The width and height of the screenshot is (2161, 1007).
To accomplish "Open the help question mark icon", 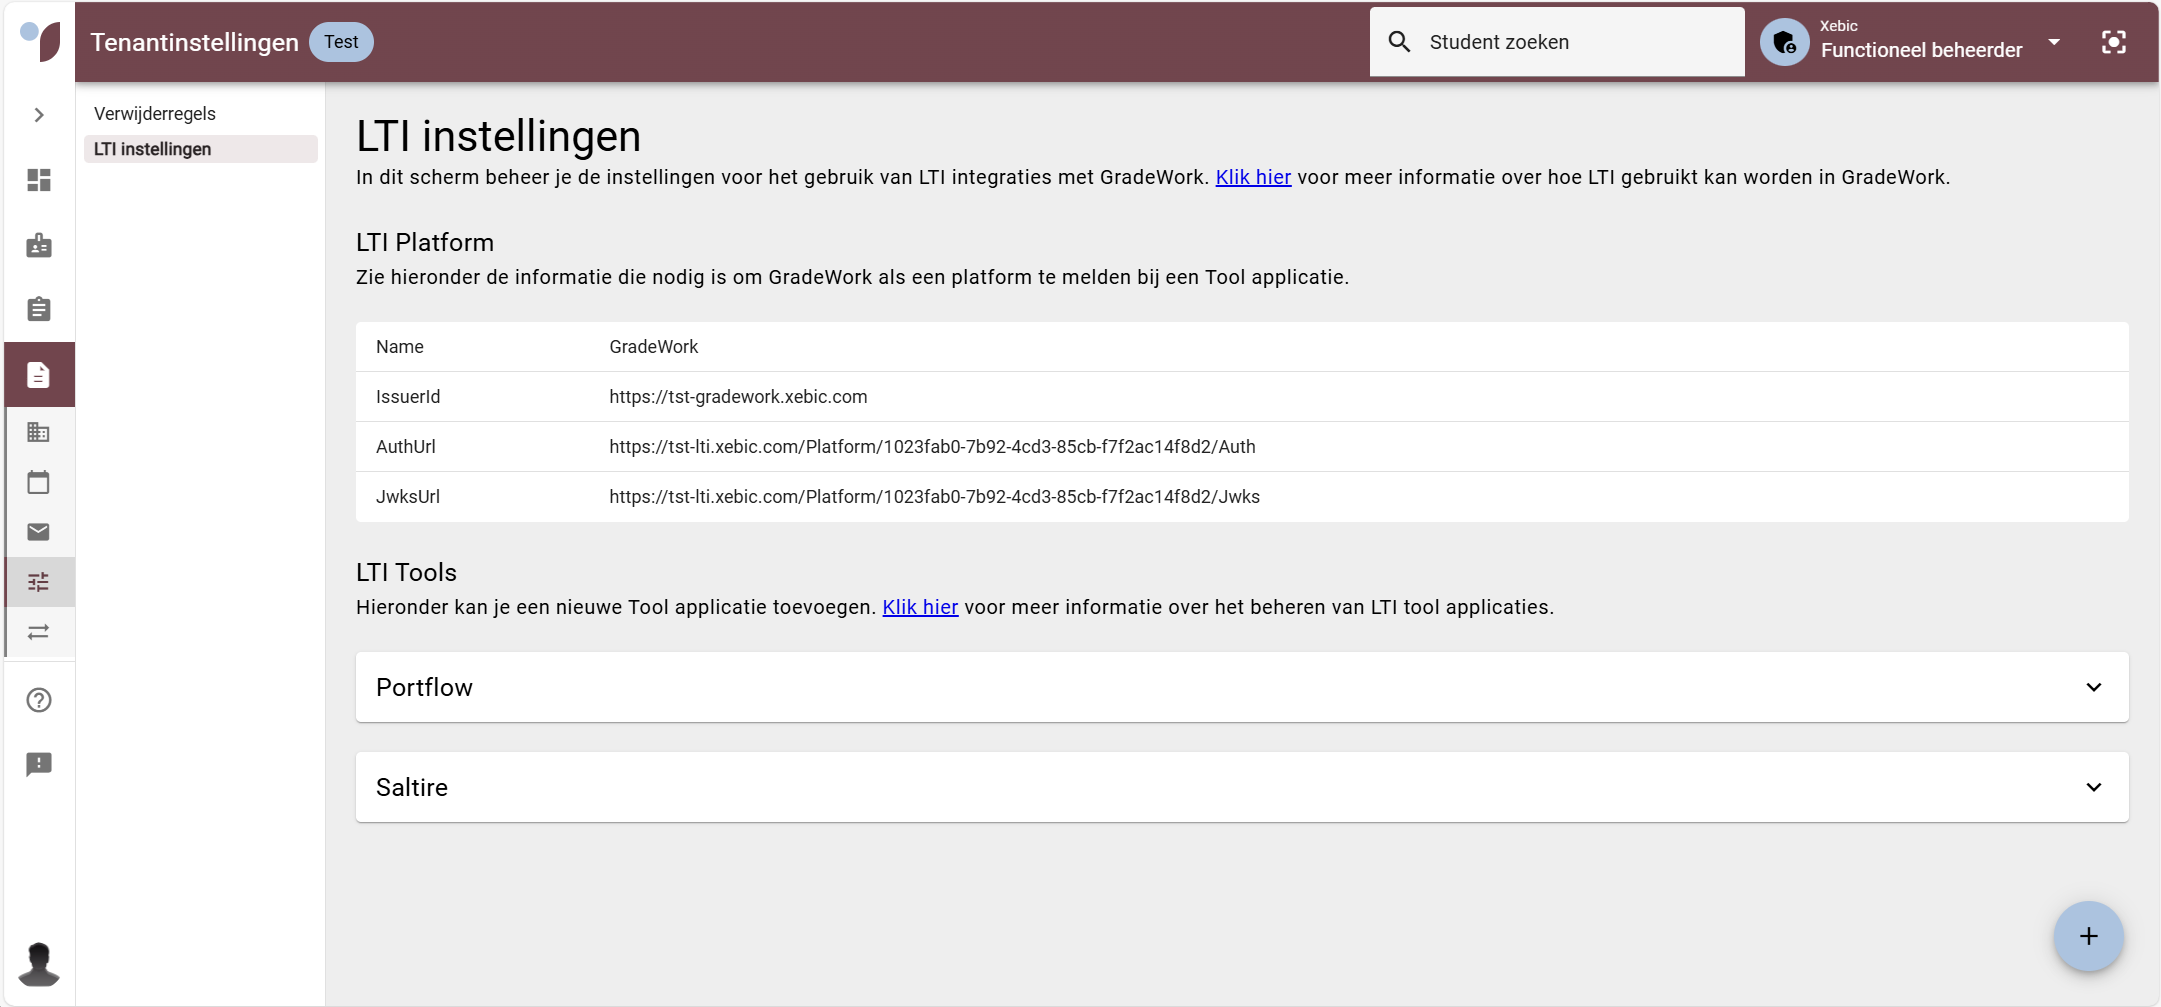I will pyautogui.click(x=39, y=700).
